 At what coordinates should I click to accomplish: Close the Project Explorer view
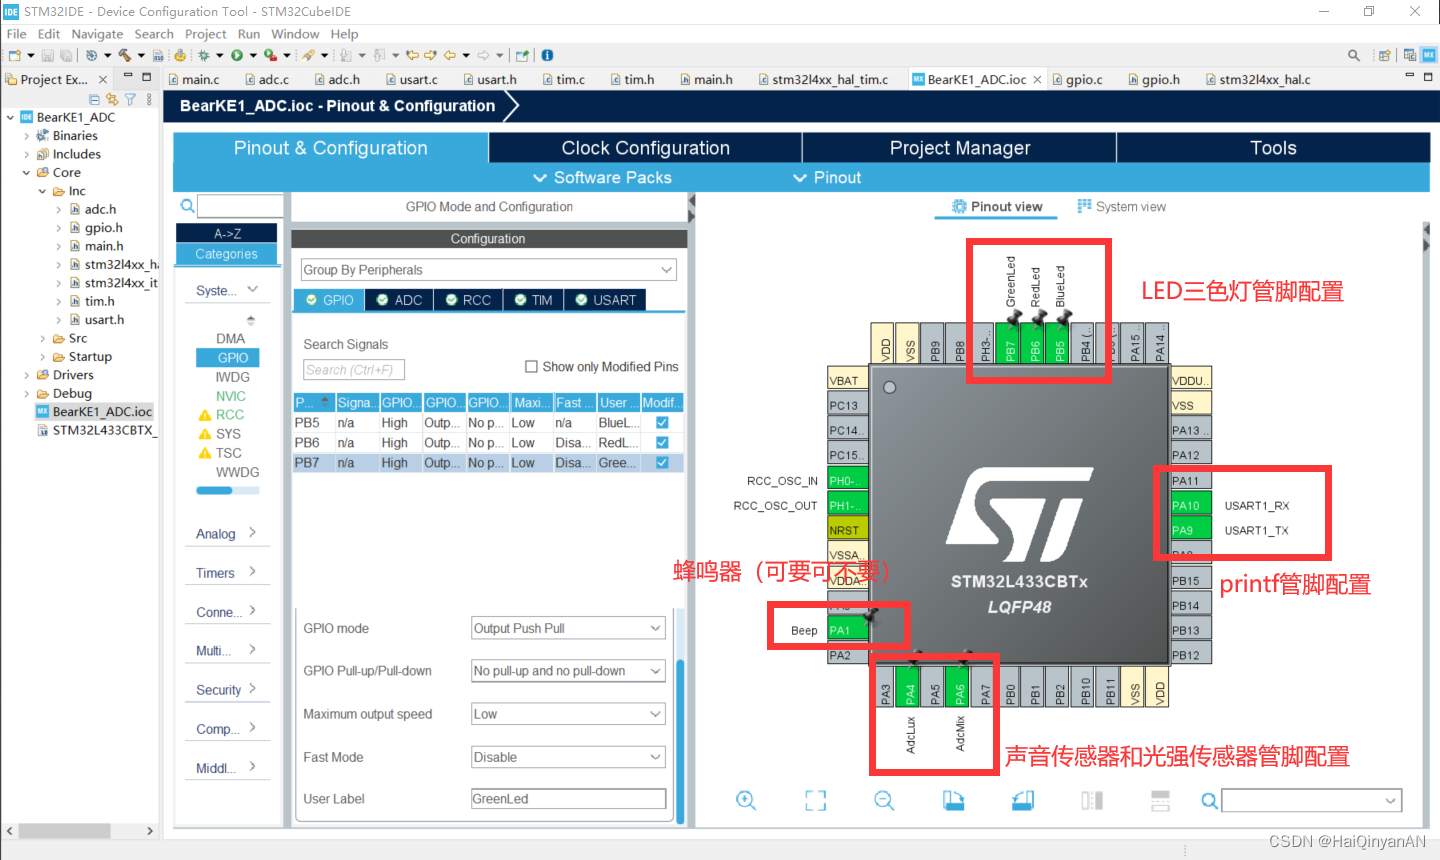pyautogui.click(x=103, y=79)
